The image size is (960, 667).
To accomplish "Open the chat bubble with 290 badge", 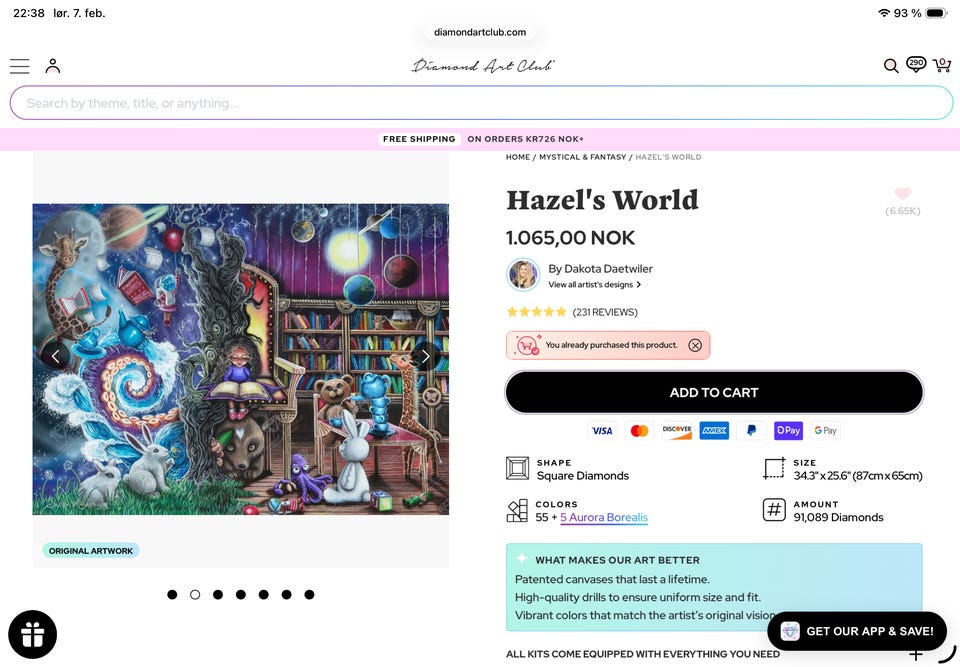I will coord(916,64).
